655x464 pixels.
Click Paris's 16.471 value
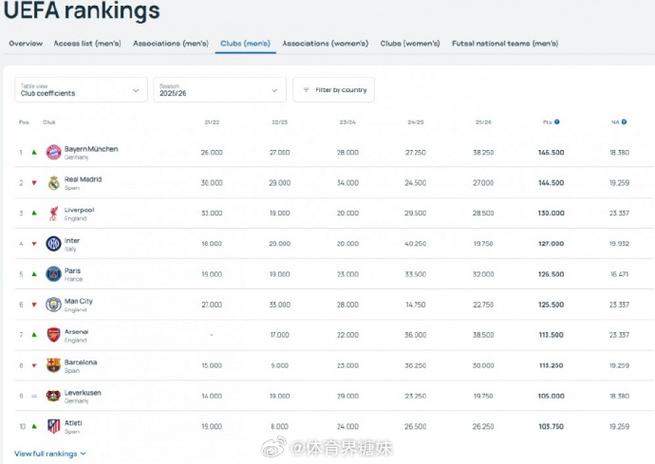click(619, 274)
